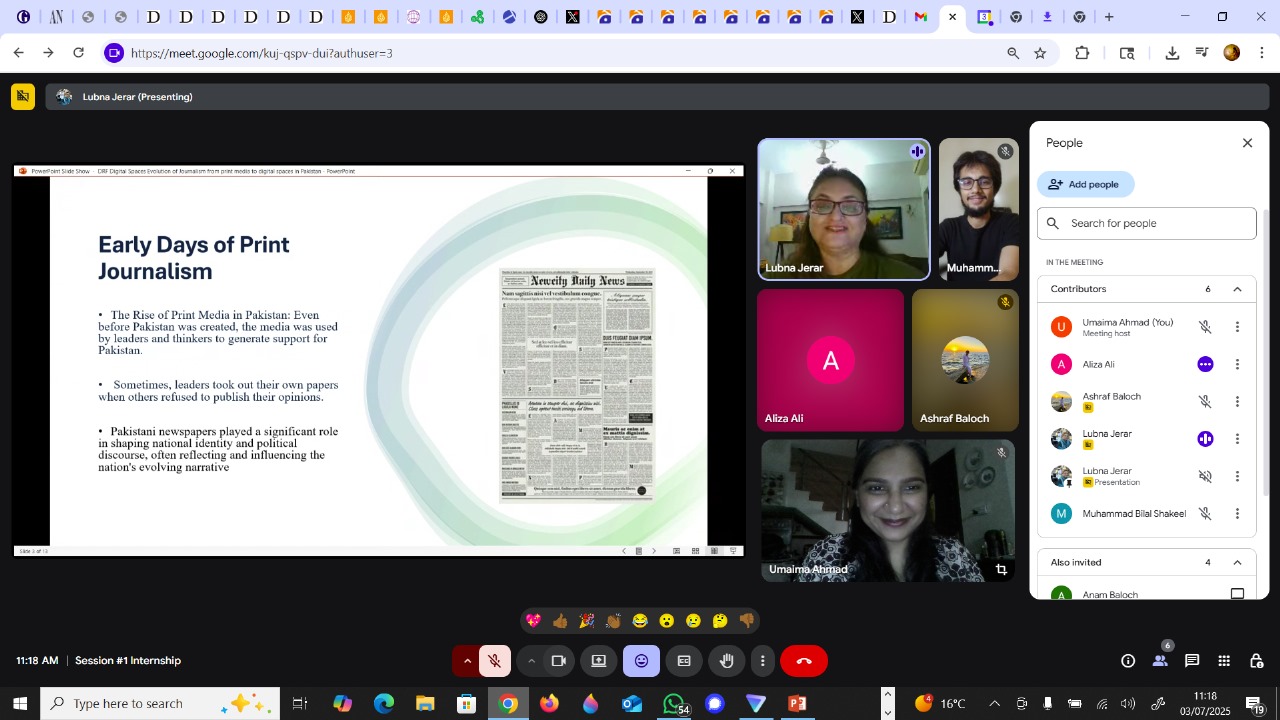The width and height of the screenshot is (1280, 720).
Task: Open the Activities grid icon
Action: coord(1224,661)
